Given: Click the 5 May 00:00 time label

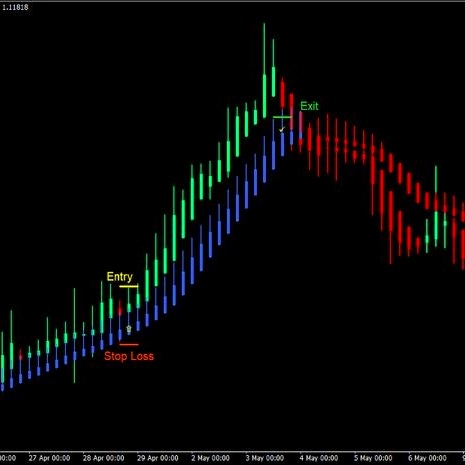Looking at the screenshot, I should click(x=373, y=458).
